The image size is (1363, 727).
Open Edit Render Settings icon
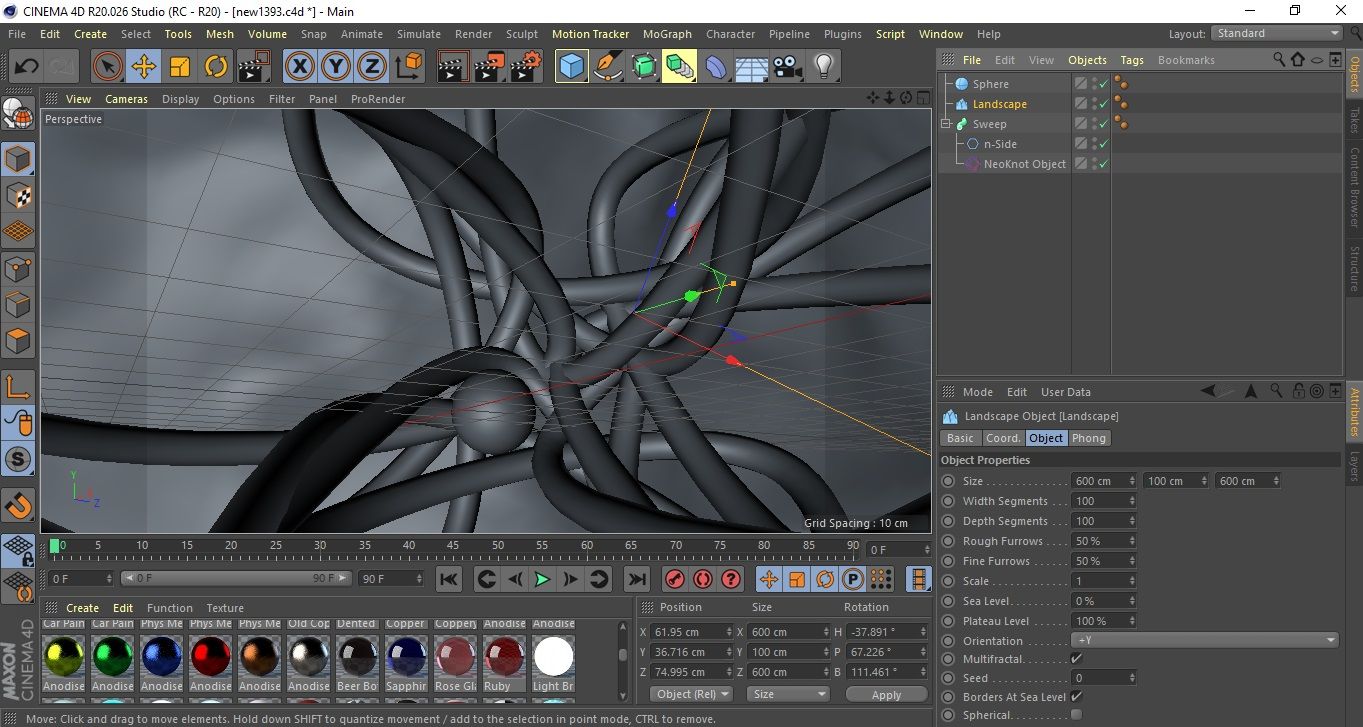click(526, 67)
